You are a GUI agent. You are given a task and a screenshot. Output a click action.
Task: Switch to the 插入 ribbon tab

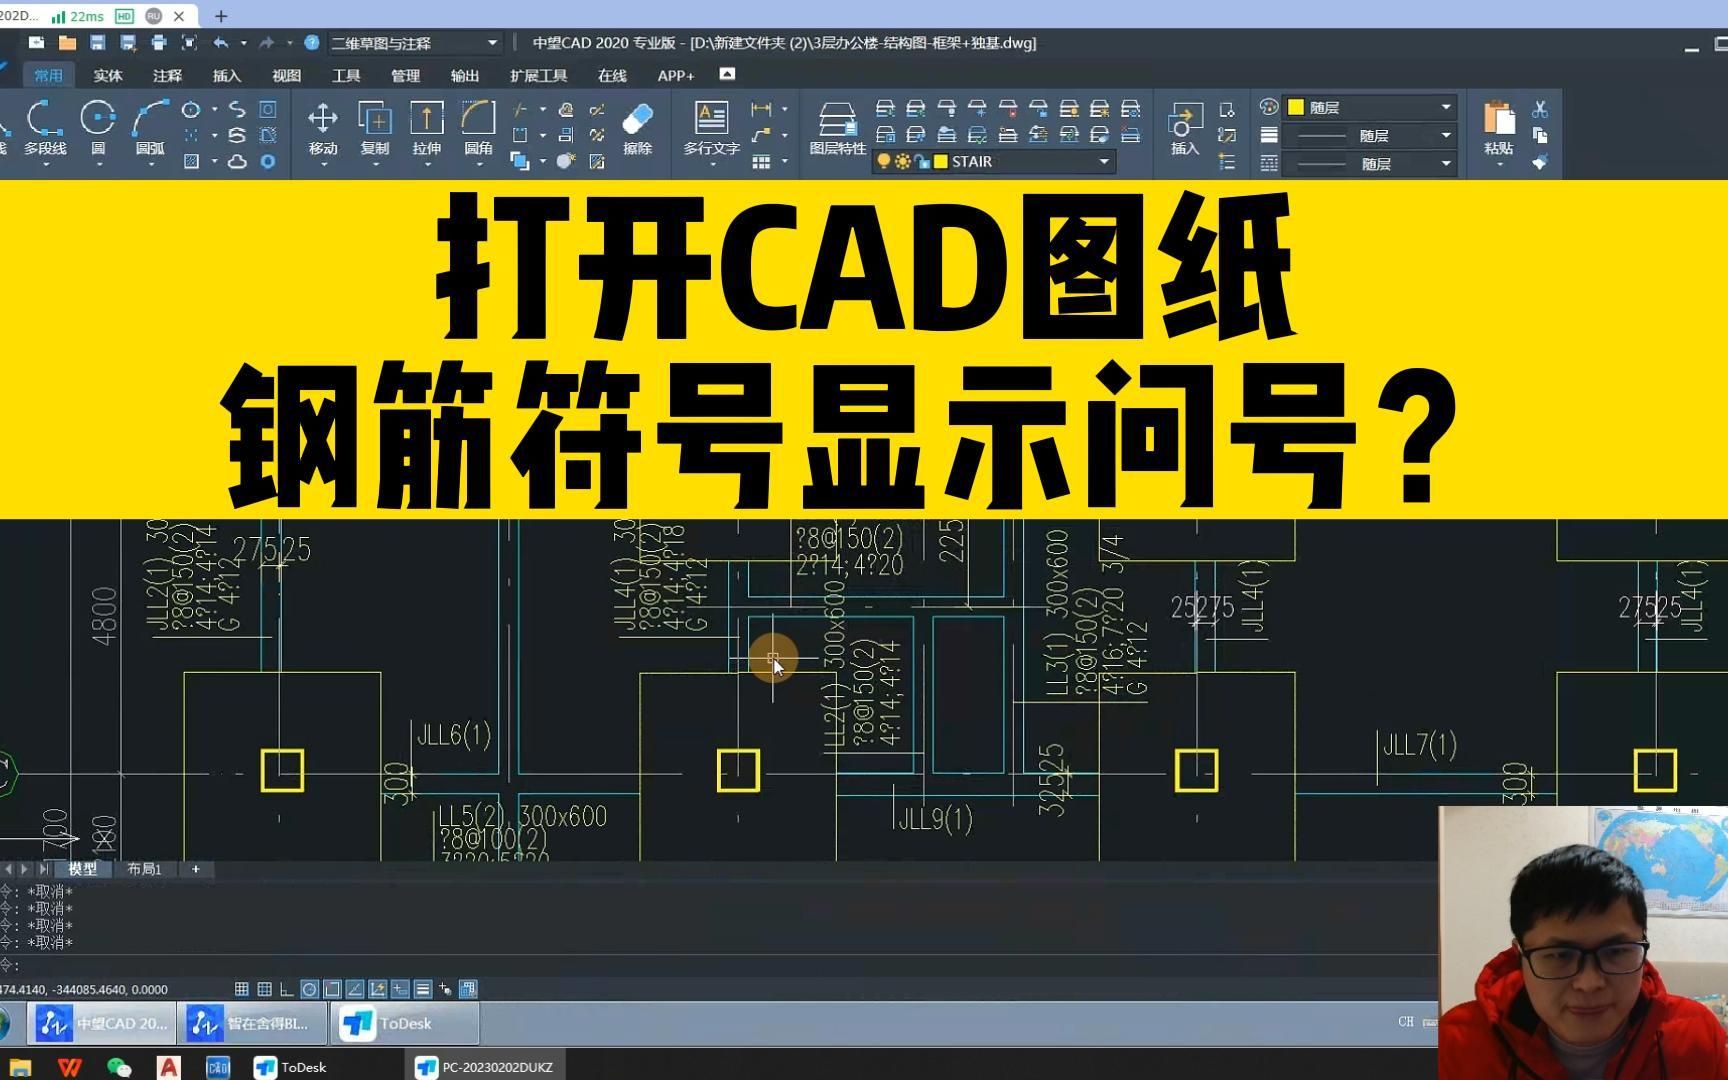[225, 75]
